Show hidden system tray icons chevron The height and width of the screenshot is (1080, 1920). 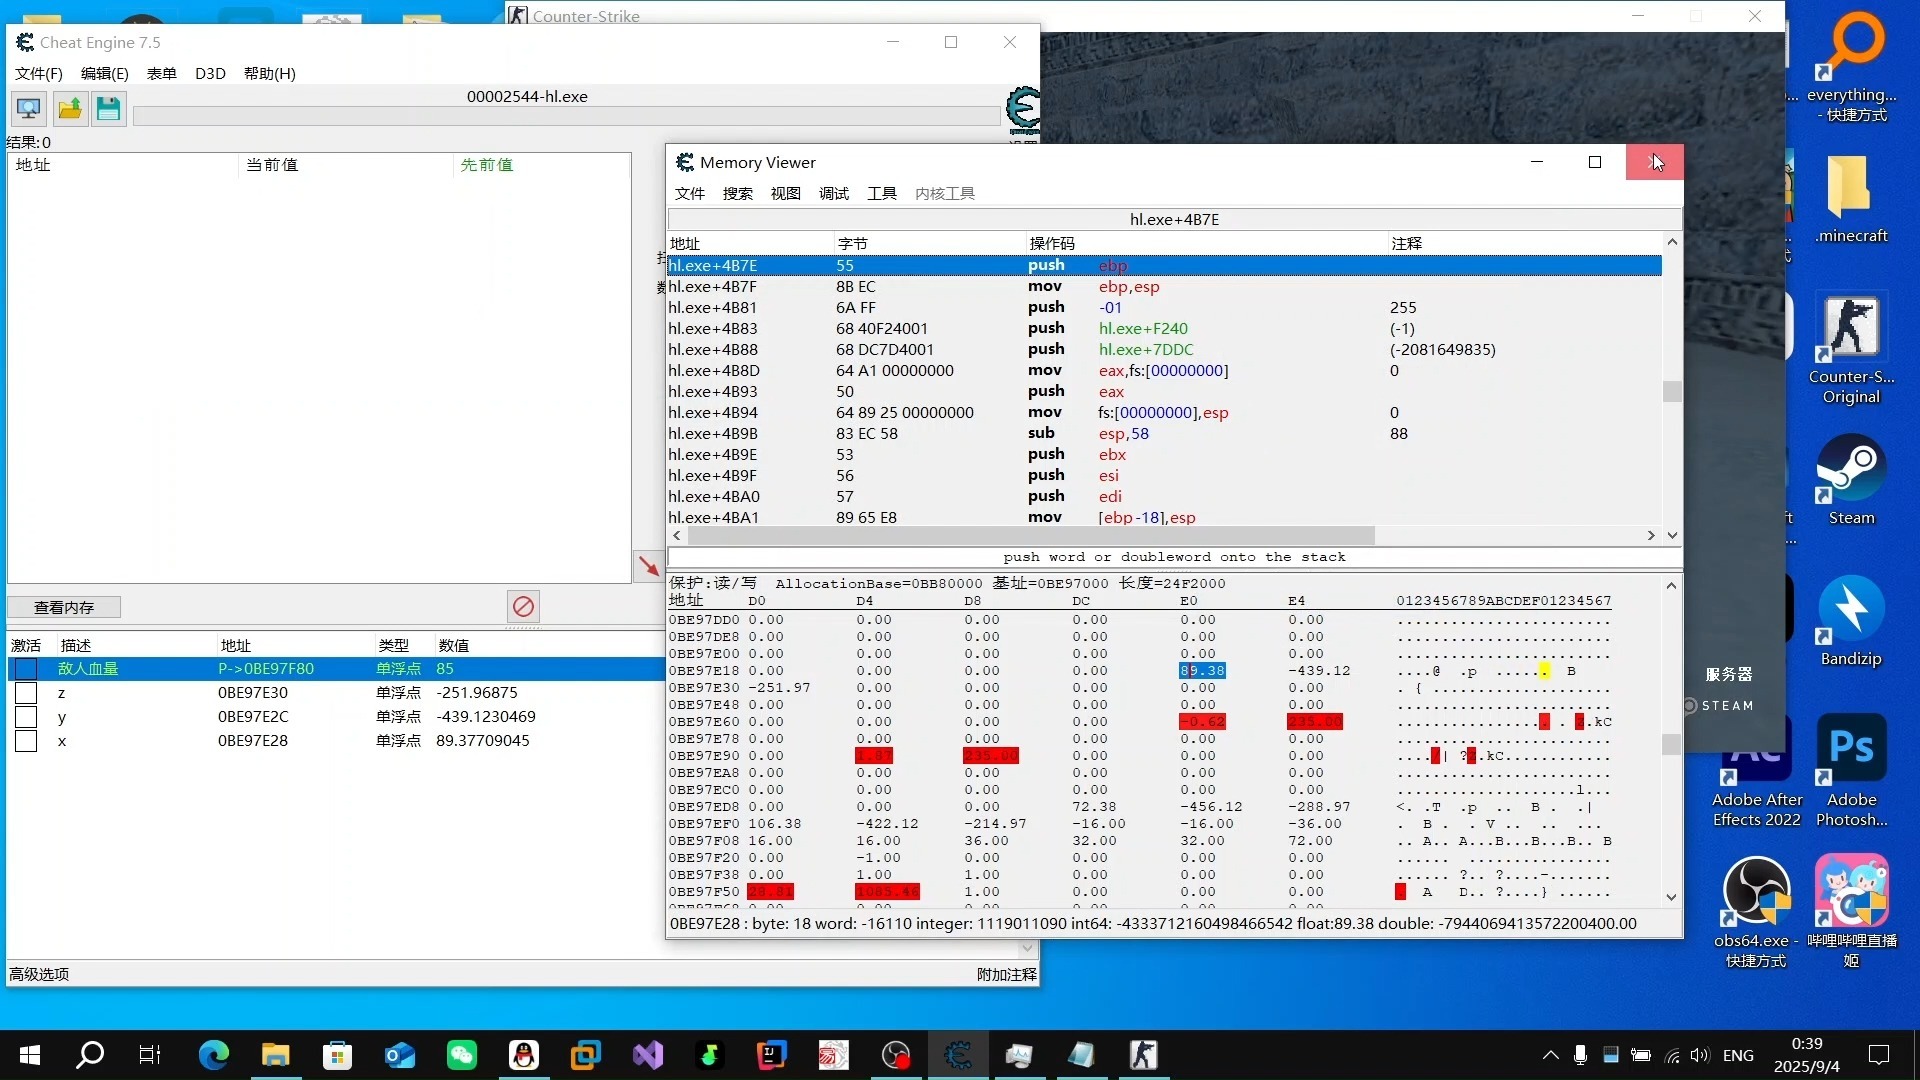pos(1550,1055)
